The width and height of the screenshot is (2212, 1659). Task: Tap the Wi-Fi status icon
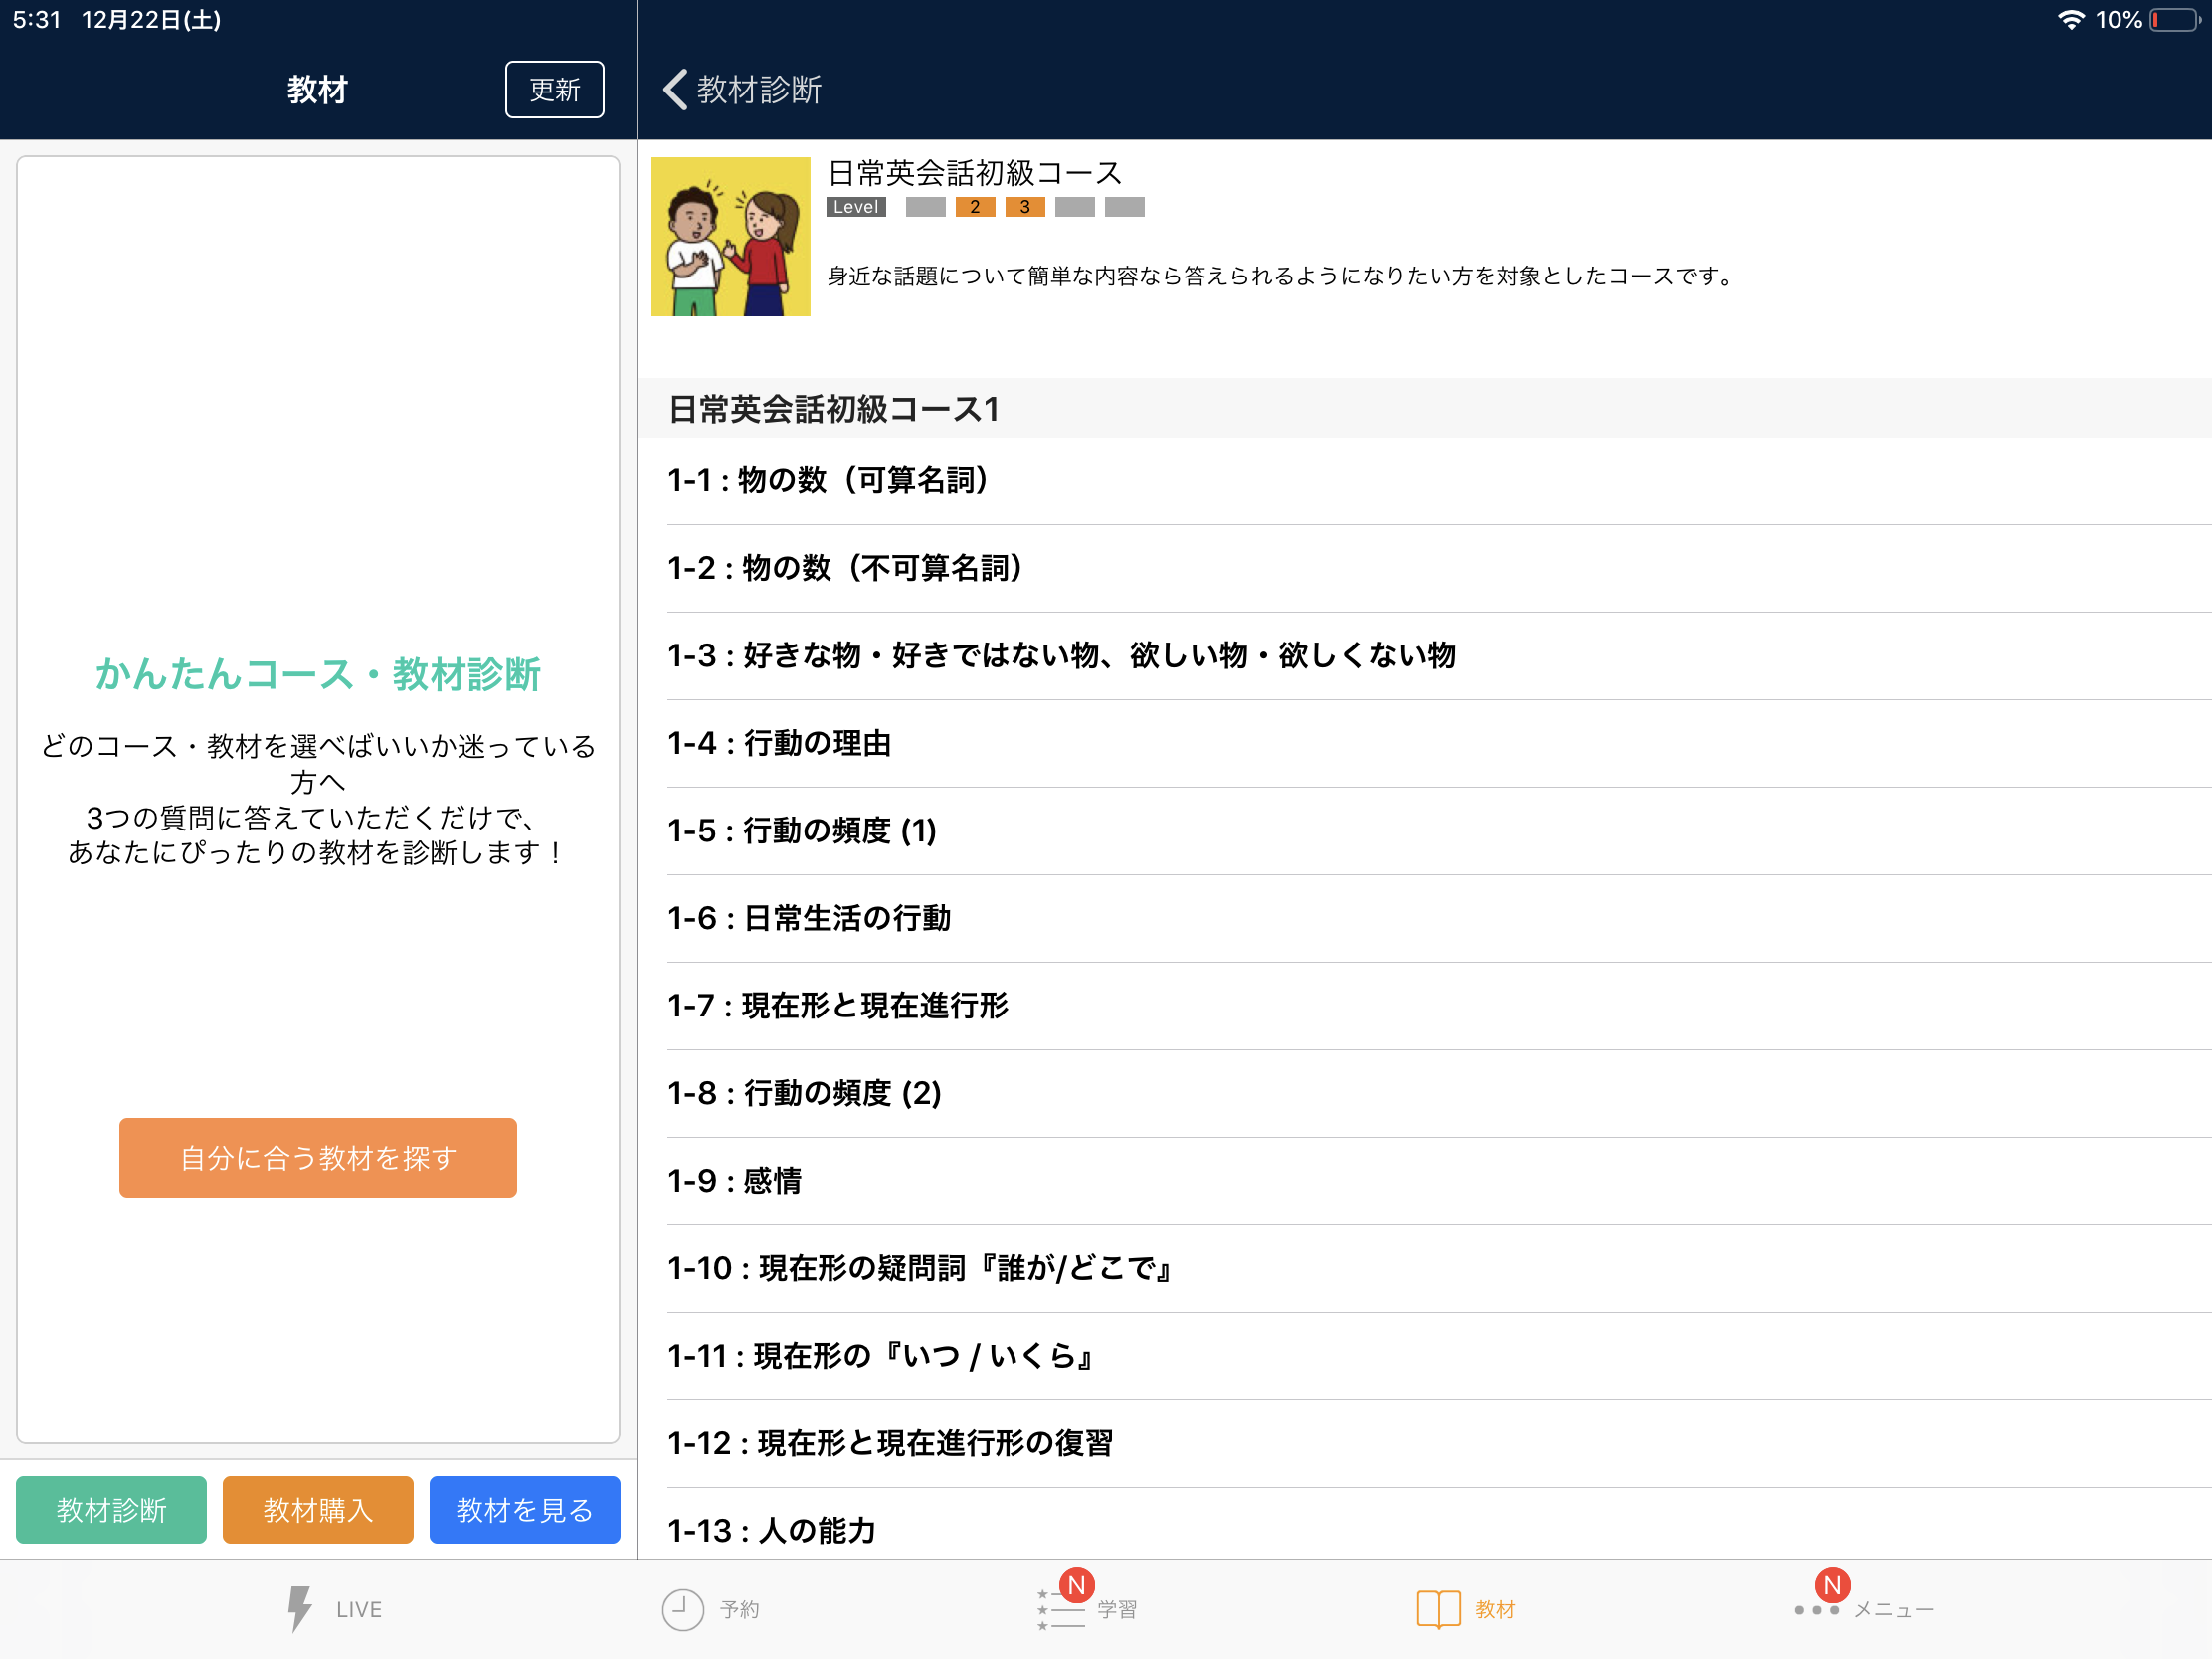(x=2071, y=20)
